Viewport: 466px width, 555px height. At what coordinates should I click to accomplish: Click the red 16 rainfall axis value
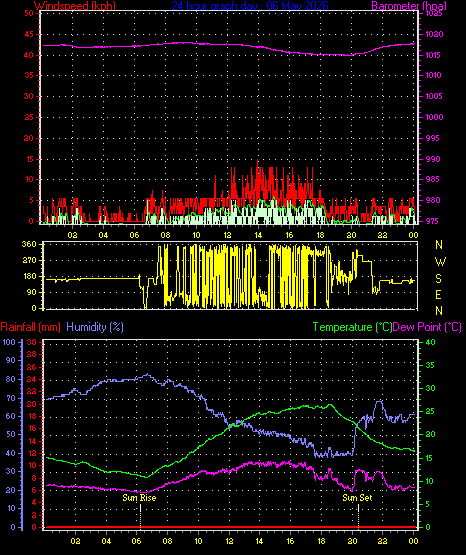[32, 428]
